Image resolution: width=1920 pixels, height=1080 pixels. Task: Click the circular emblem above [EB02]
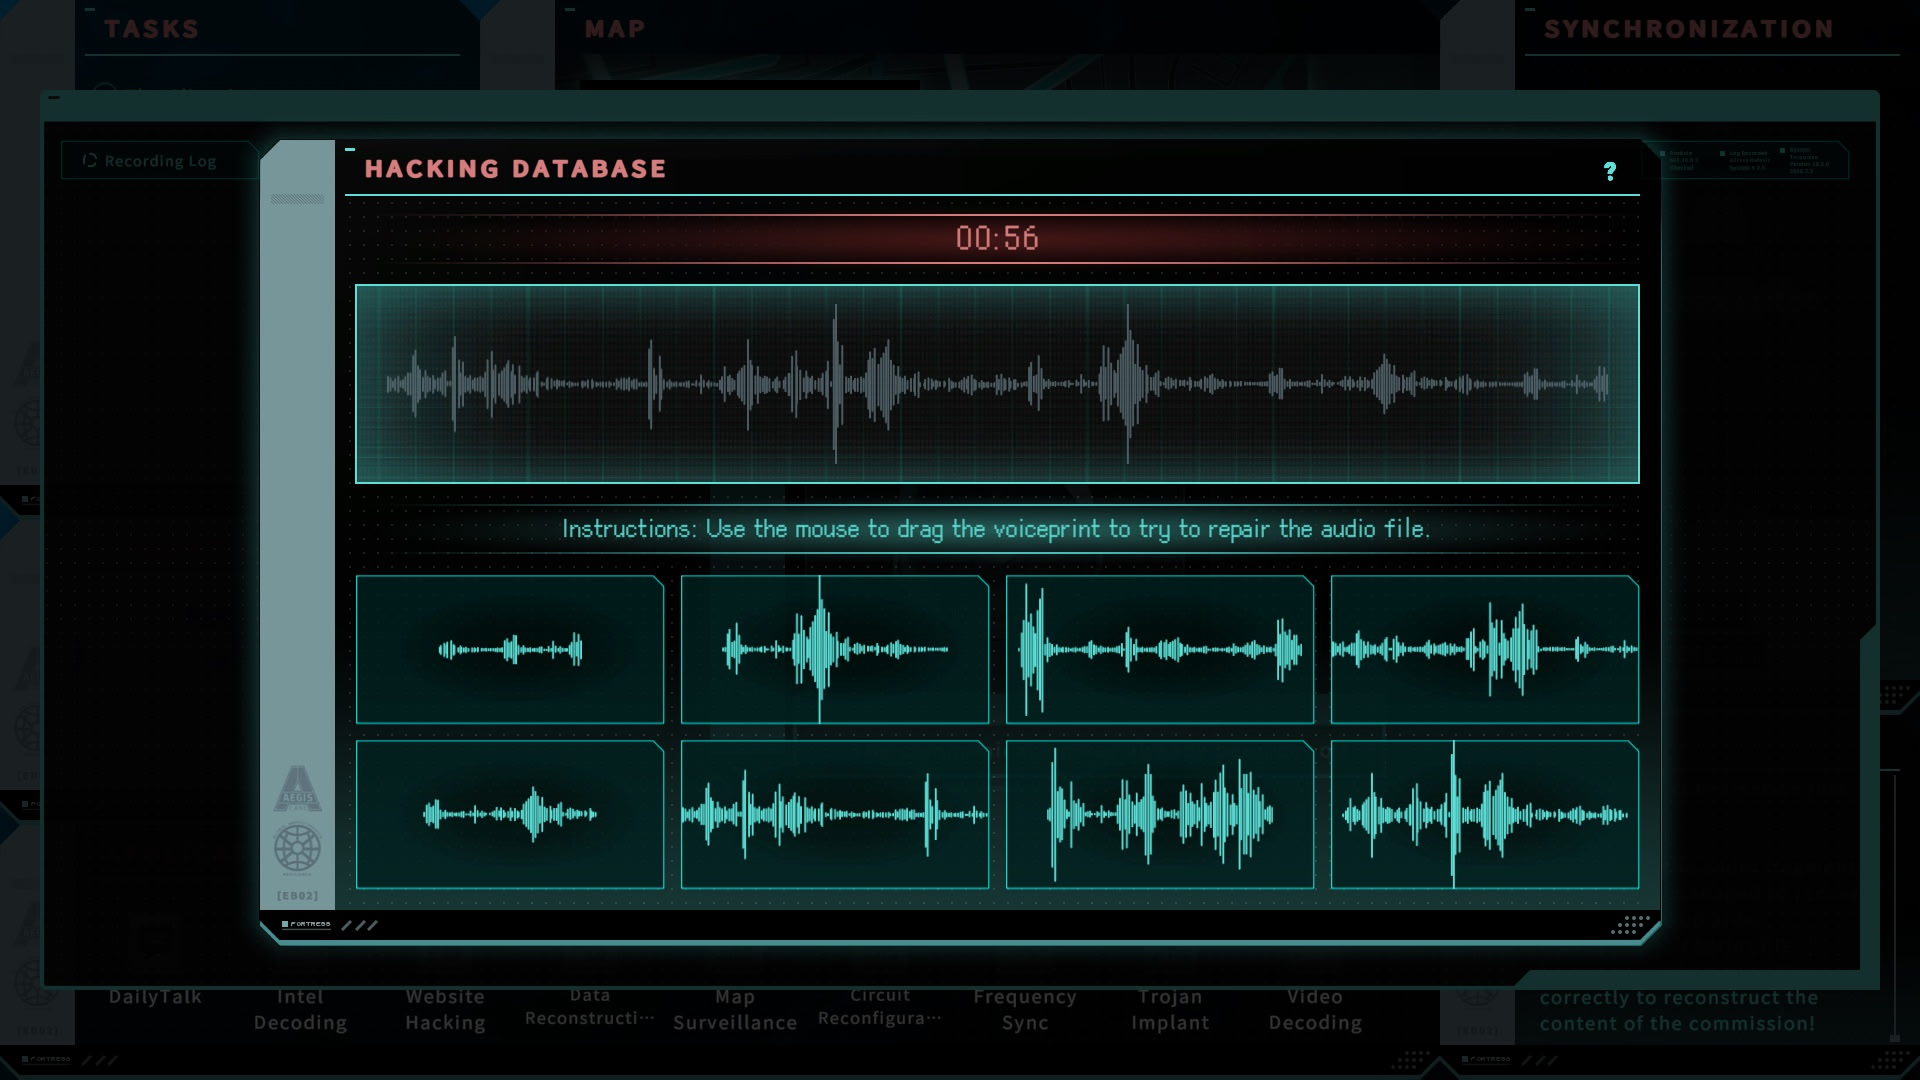tap(297, 849)
